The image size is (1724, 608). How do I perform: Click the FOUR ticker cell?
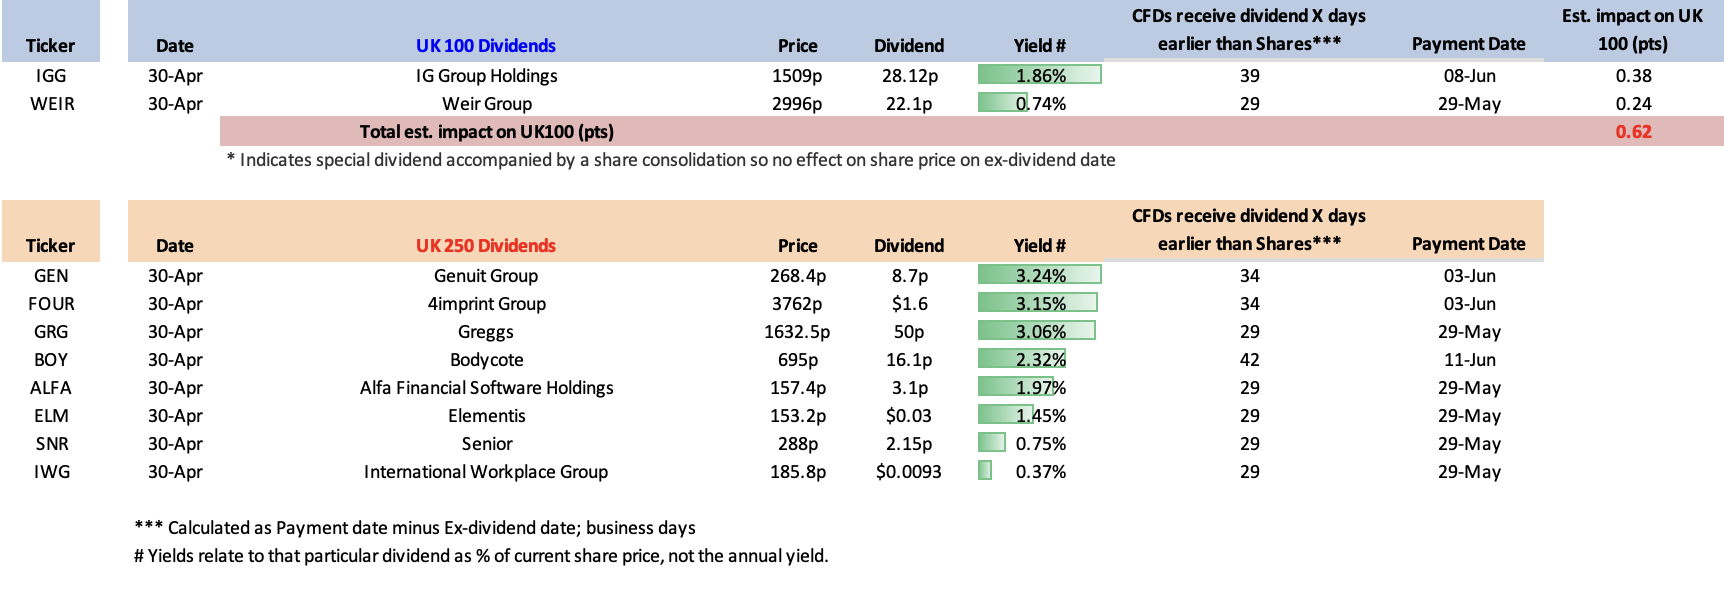pyautogui.click(x=51, y=304)
